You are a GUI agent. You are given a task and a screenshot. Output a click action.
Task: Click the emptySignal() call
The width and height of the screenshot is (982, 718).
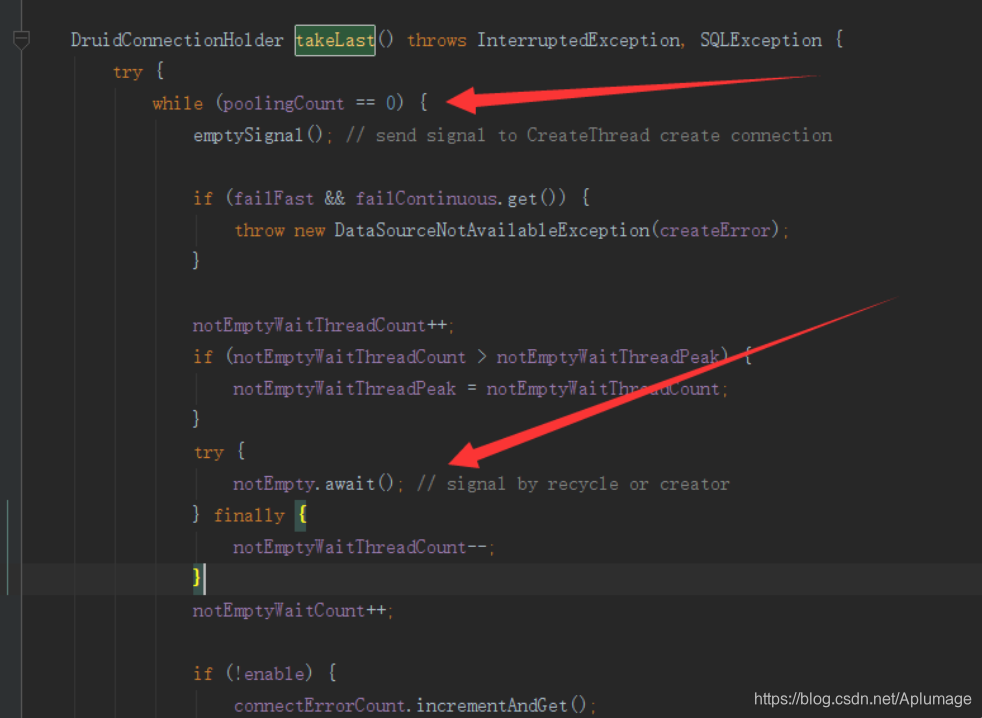coord(258,135)
